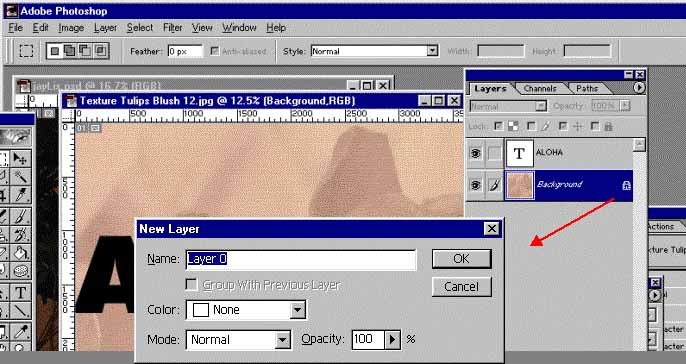This screenshot has height=364, width=686.
Task: Toggle the lock transparent pixels checkbox
Action: pos(498,126)
